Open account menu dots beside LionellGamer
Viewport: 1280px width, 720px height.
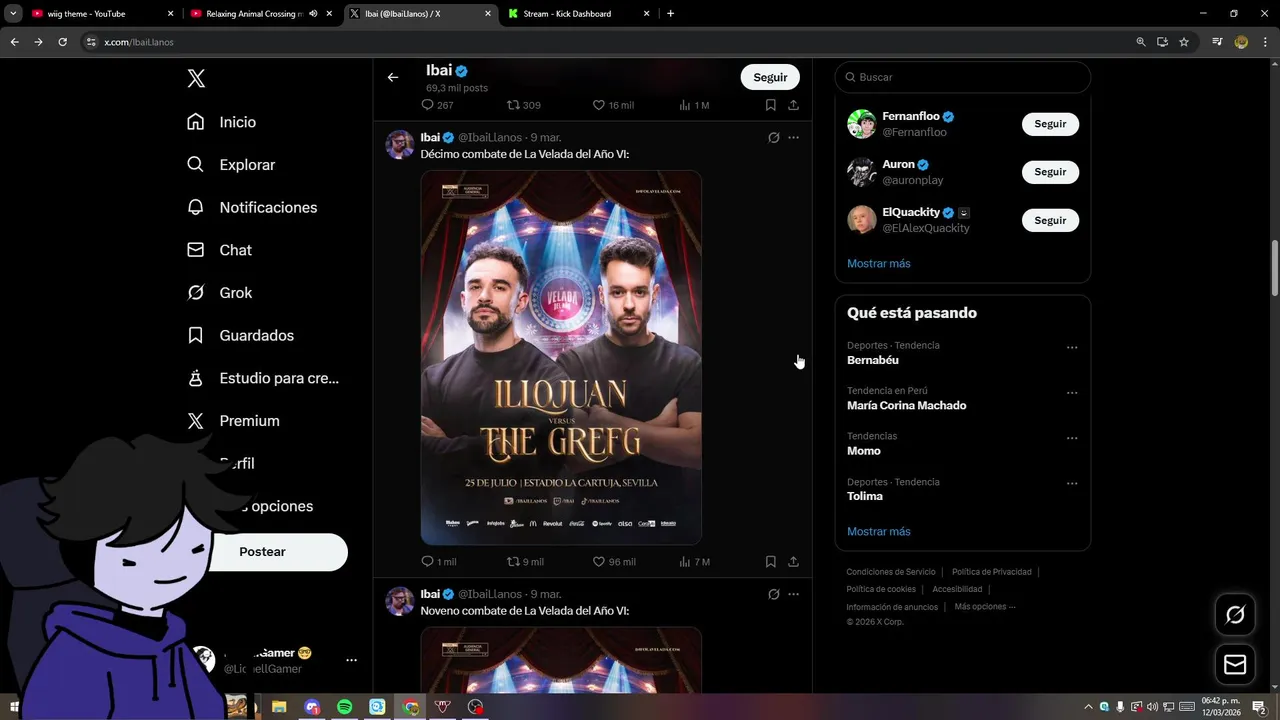(x=351, y=660)
